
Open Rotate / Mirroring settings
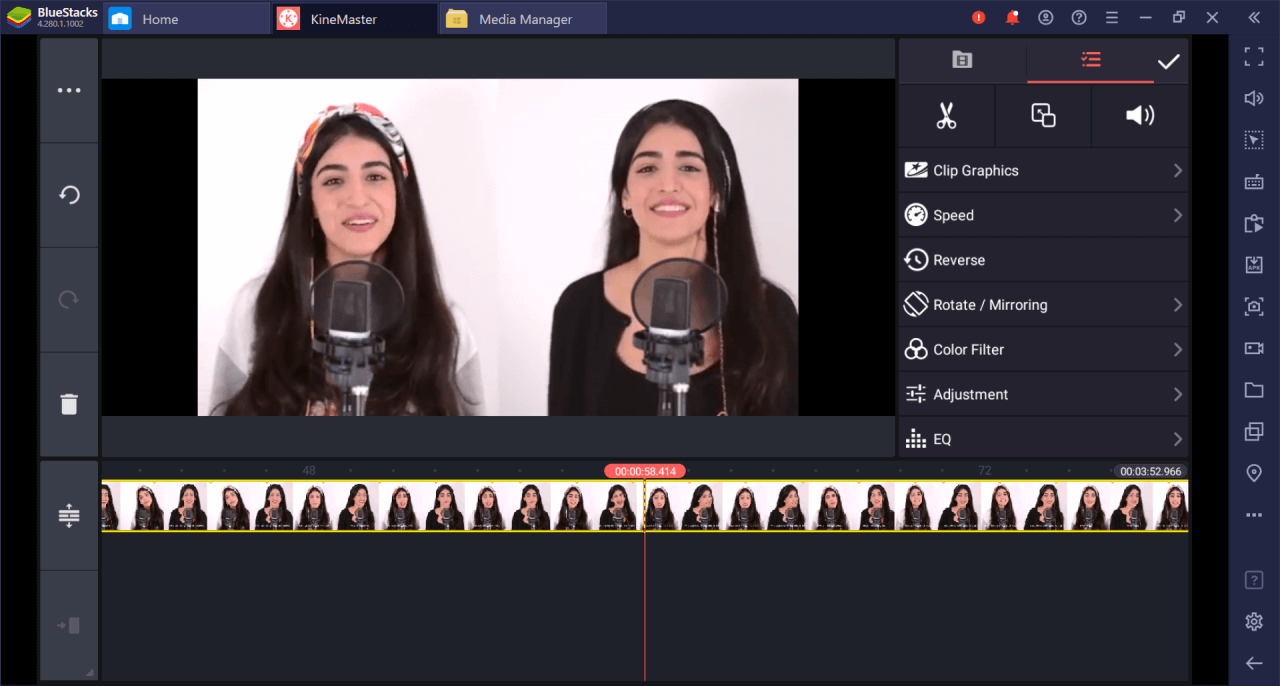(x=1044, y=305)
